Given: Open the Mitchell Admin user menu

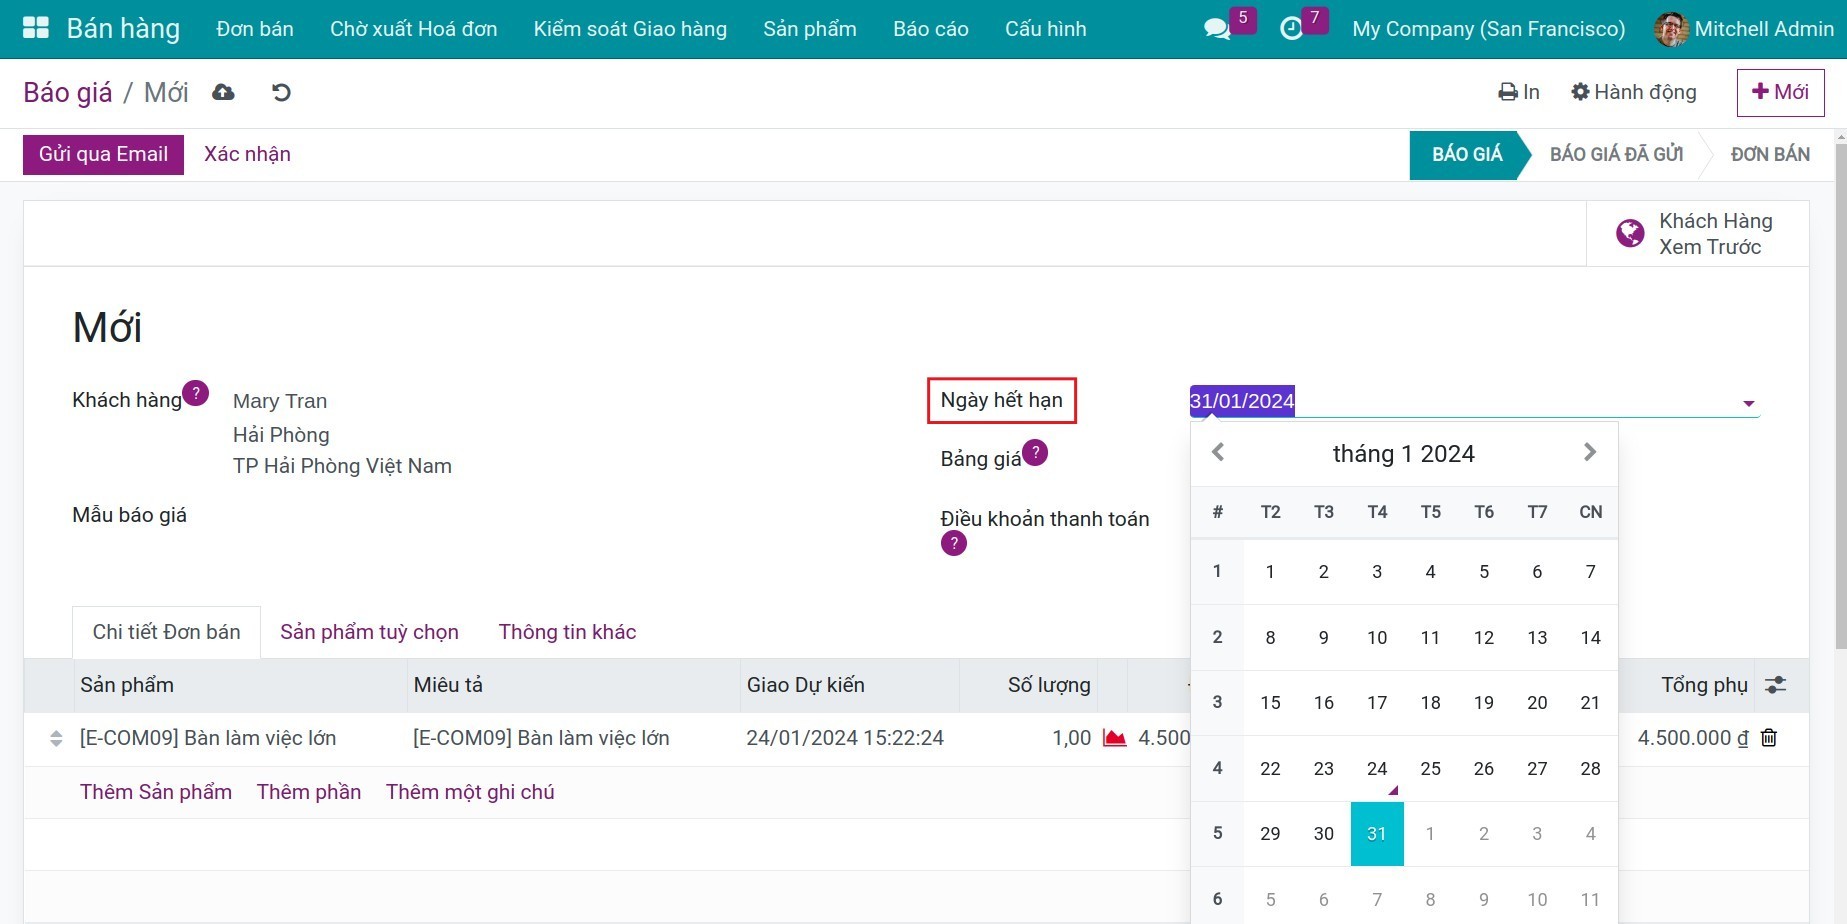Looking at the screenshot, I should [x=1744, y=29].
